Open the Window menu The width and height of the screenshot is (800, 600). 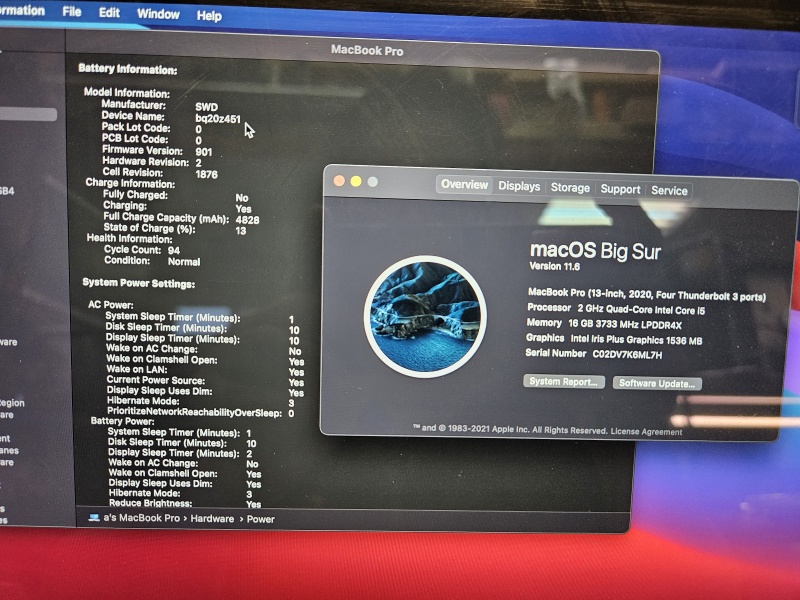pos(158,14)
